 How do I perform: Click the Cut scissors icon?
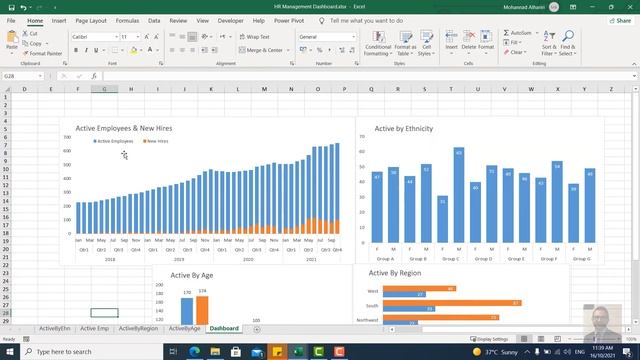25,33
